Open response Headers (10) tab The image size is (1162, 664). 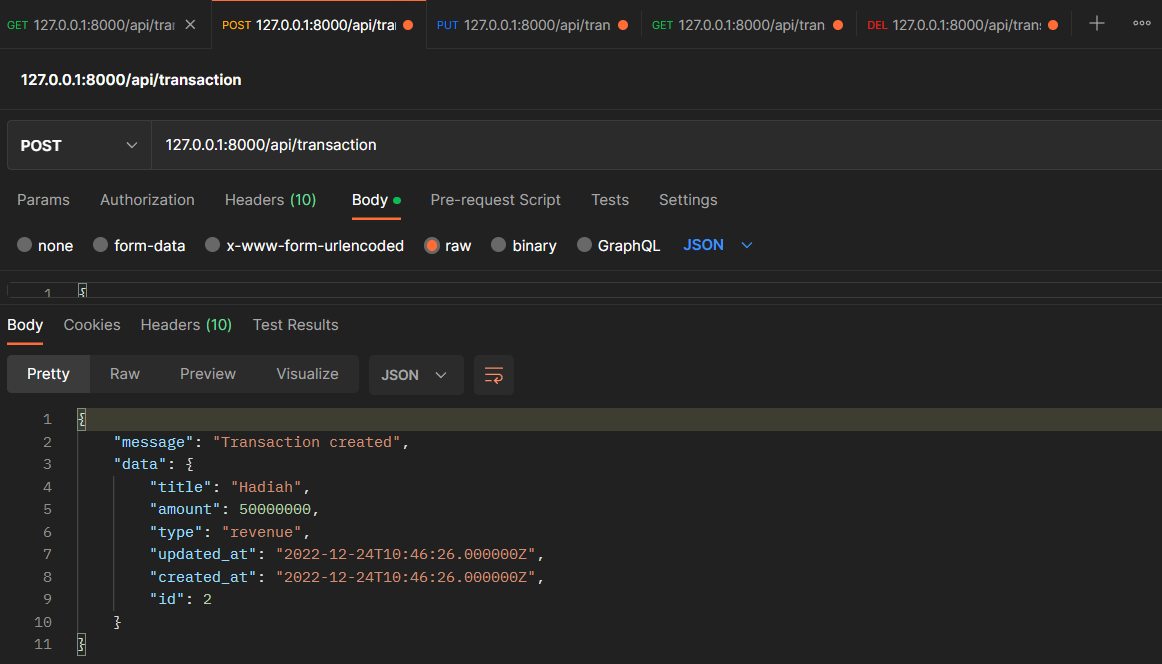coord(186,325)
